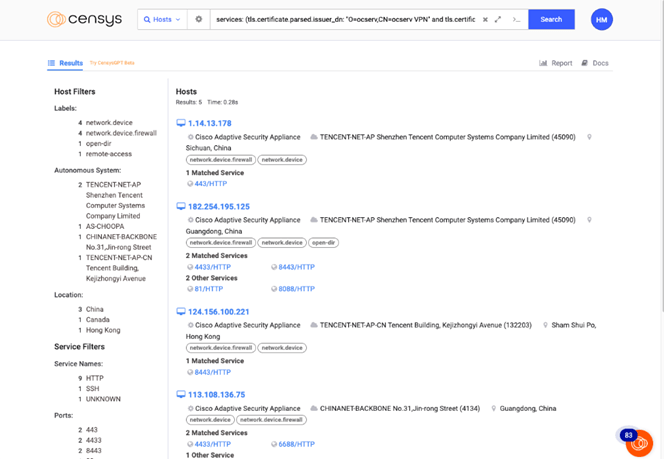
Task: Click the Censys logo
Action: [84, 19]
